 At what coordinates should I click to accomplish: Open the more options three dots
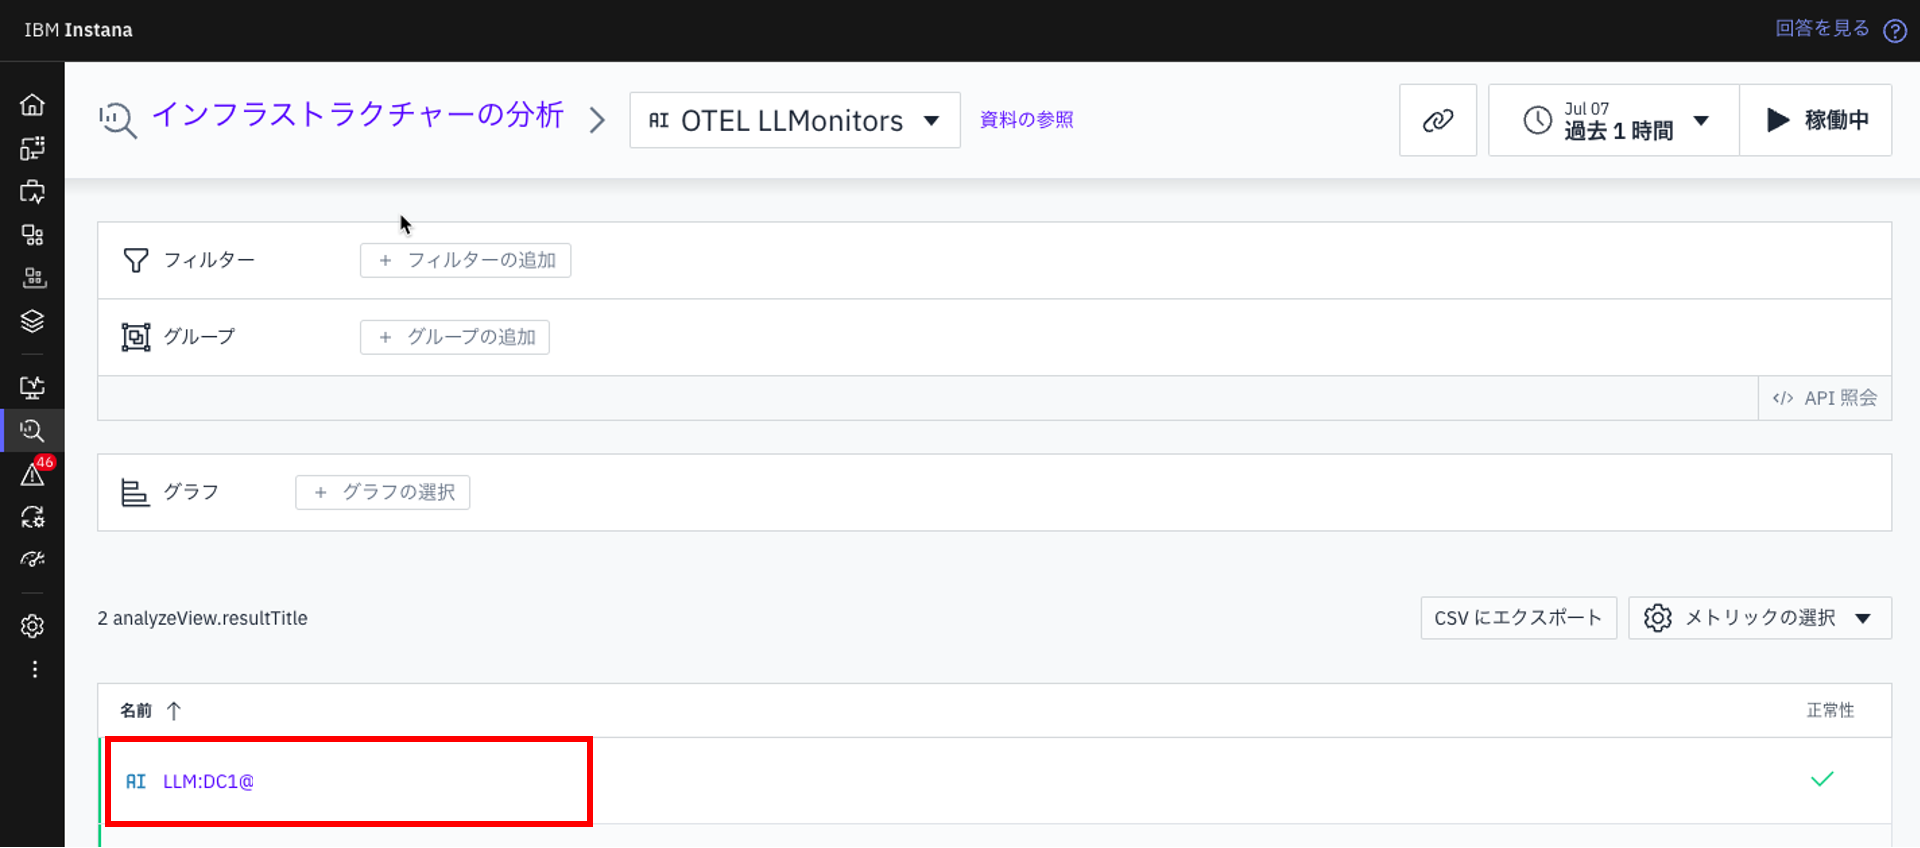[x=34, y=669]
